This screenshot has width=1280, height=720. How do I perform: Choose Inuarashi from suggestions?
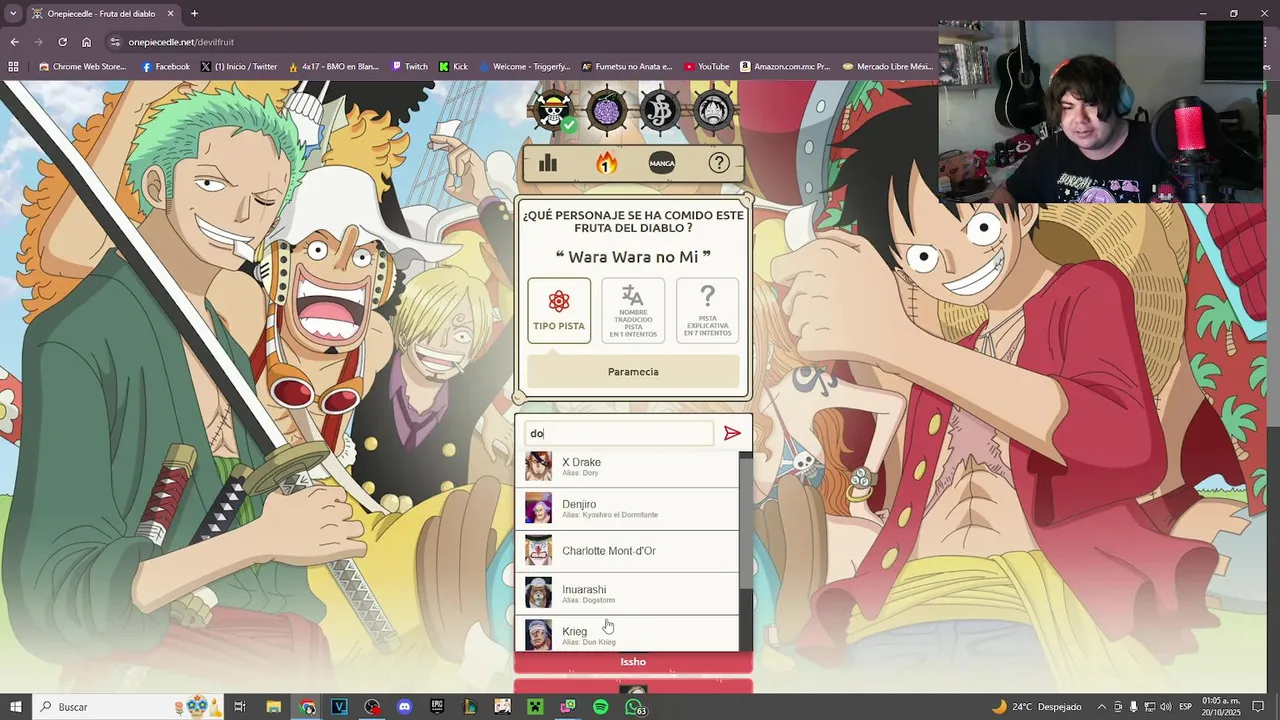pos(627,593)
